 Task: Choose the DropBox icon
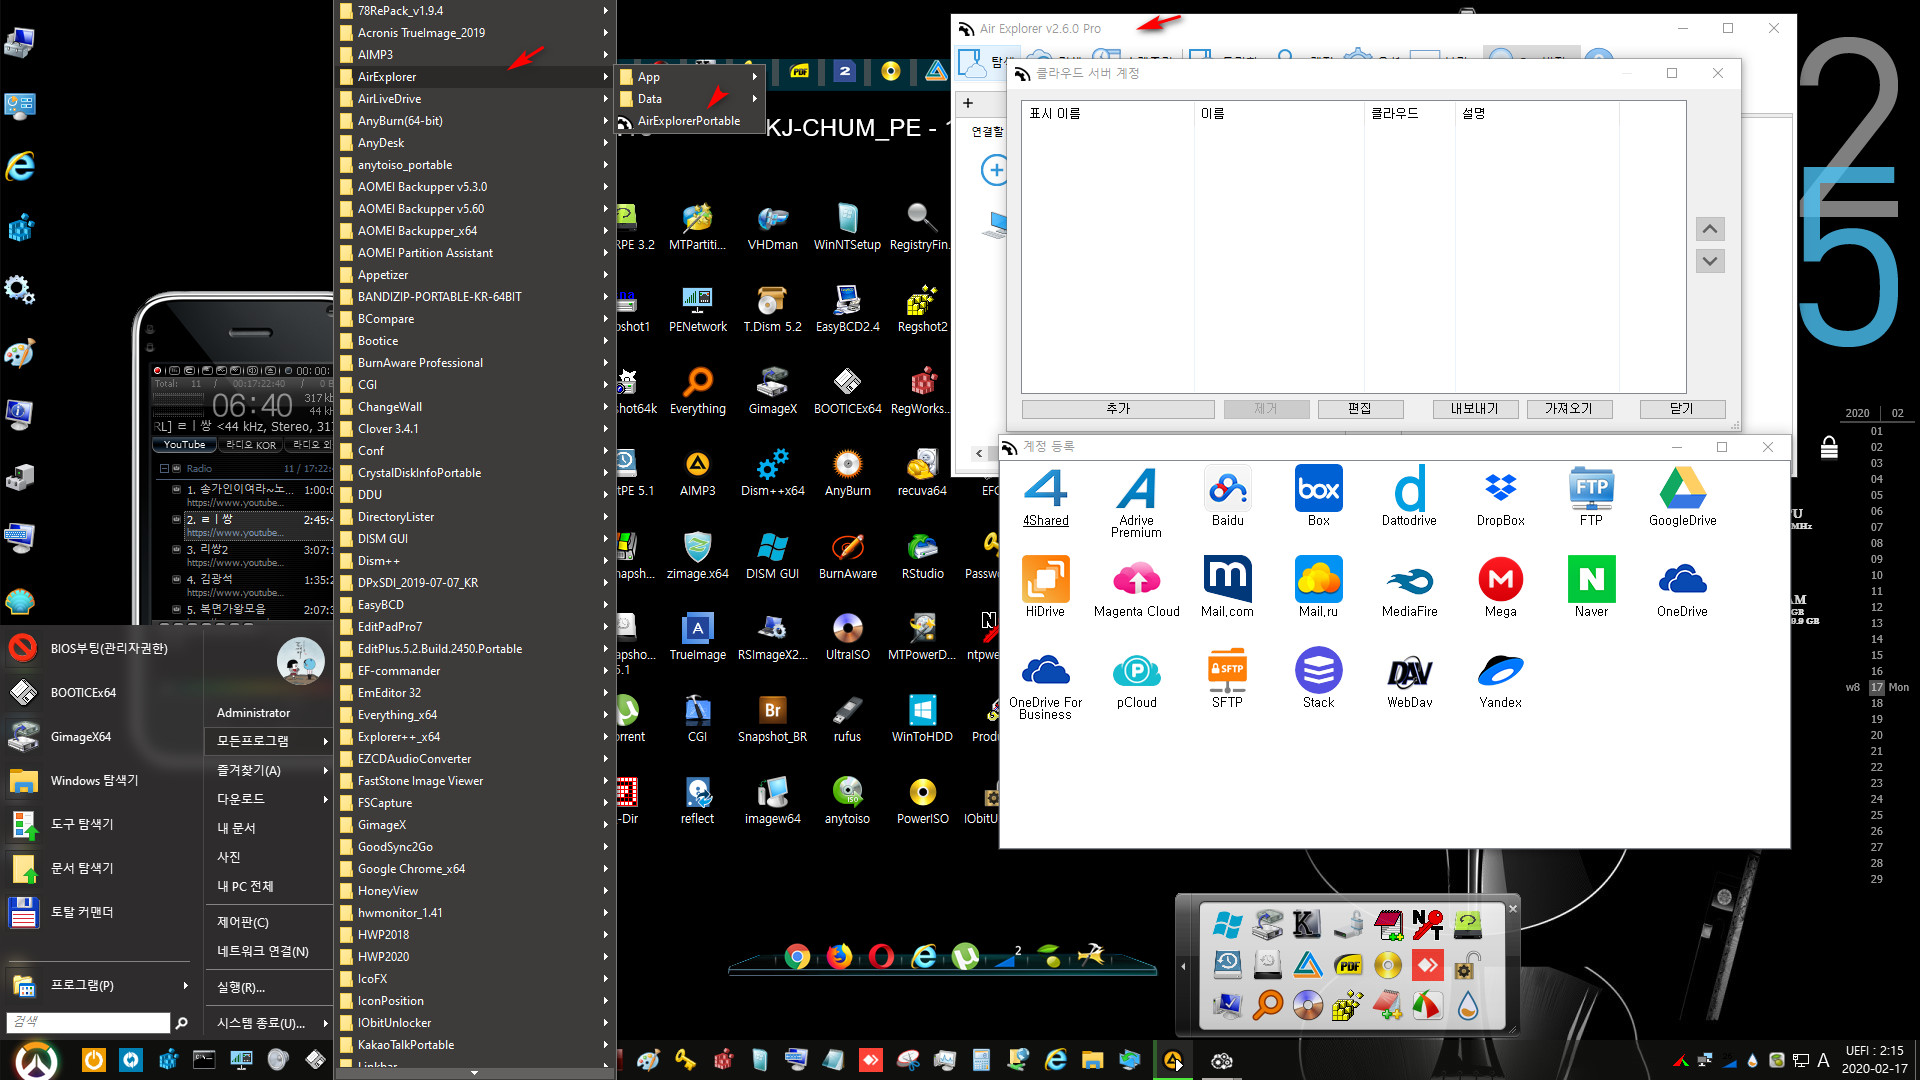pos(1501,497)
